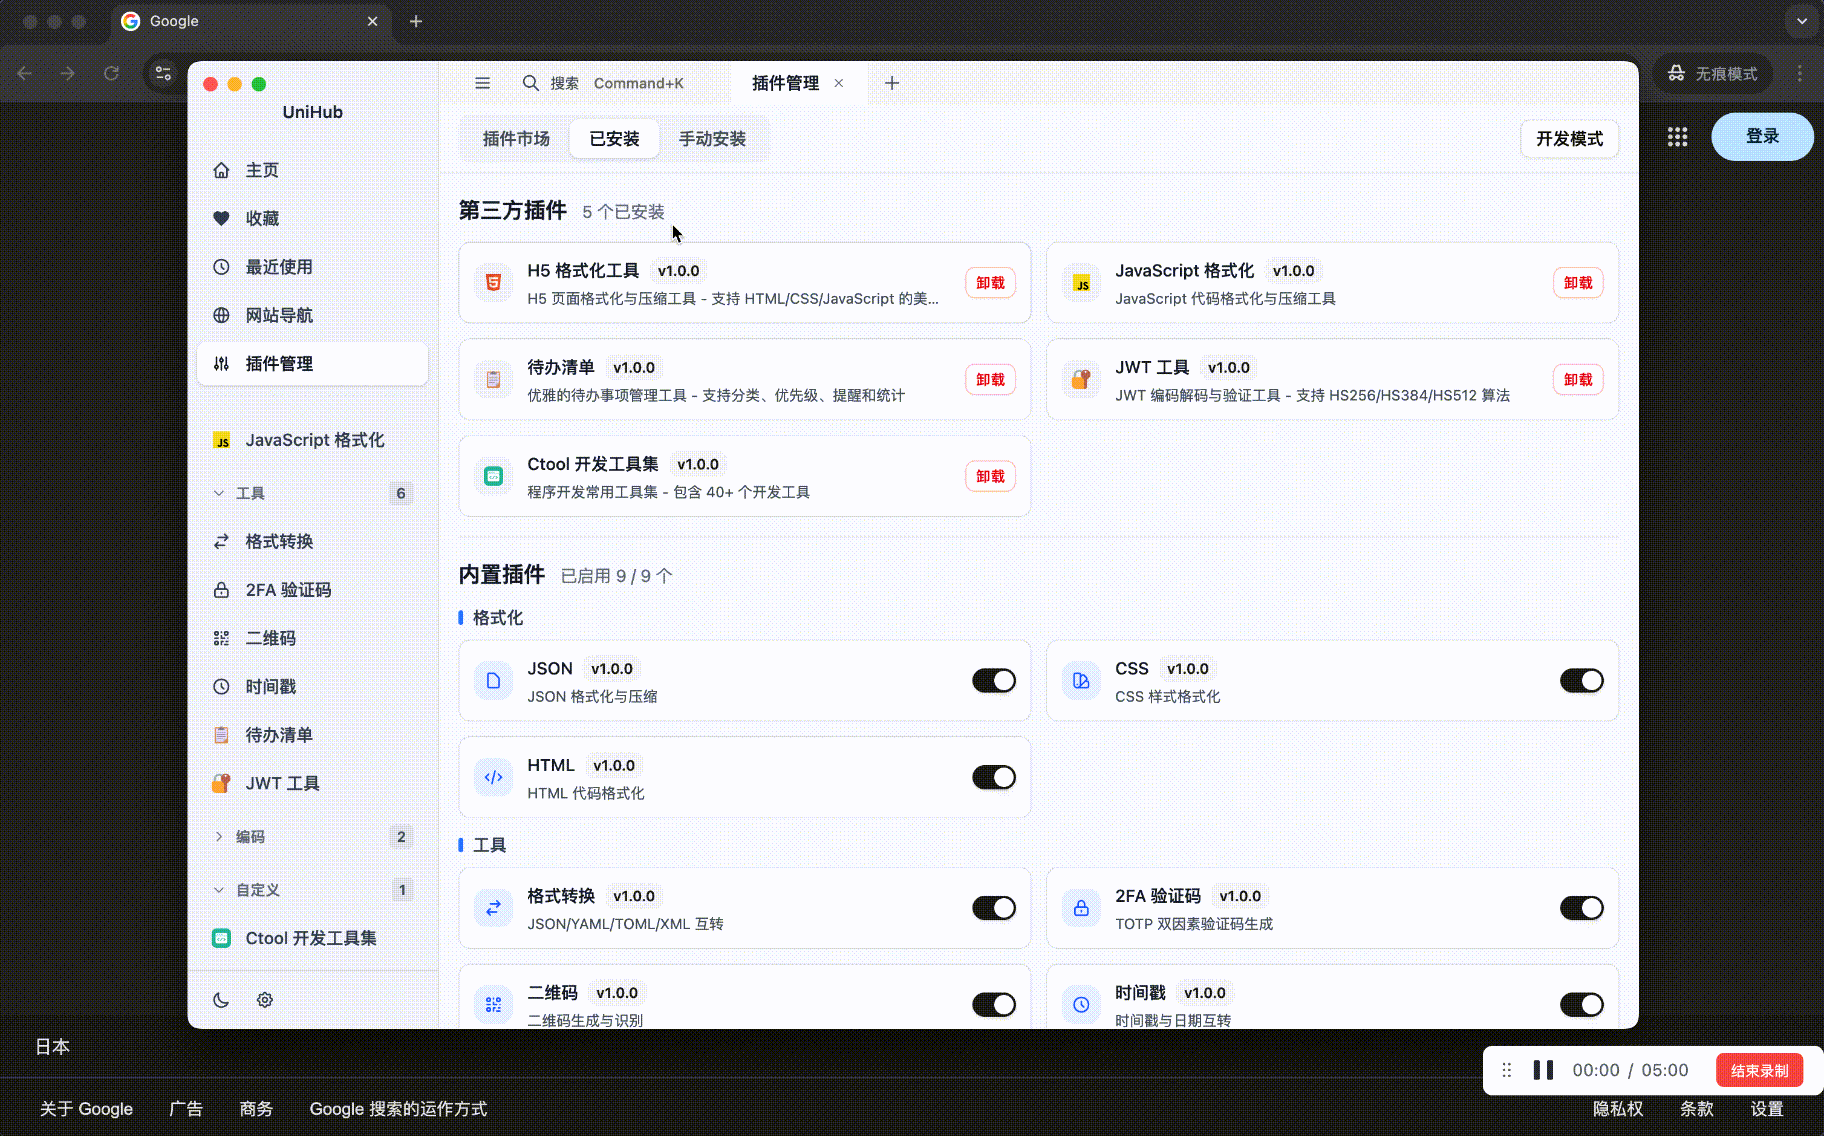
Task: Disable the HTML plugin toggle
Action: (x=994, y=777)
